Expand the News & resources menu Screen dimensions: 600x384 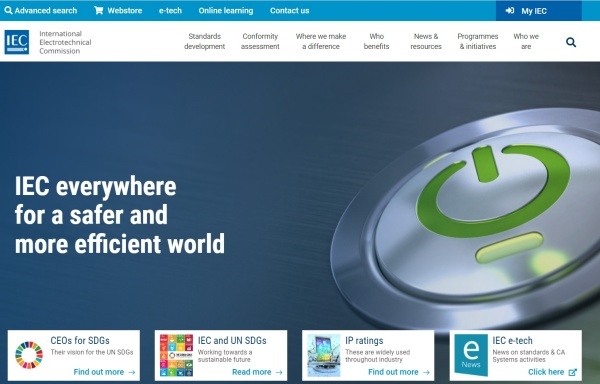(426, 41)
